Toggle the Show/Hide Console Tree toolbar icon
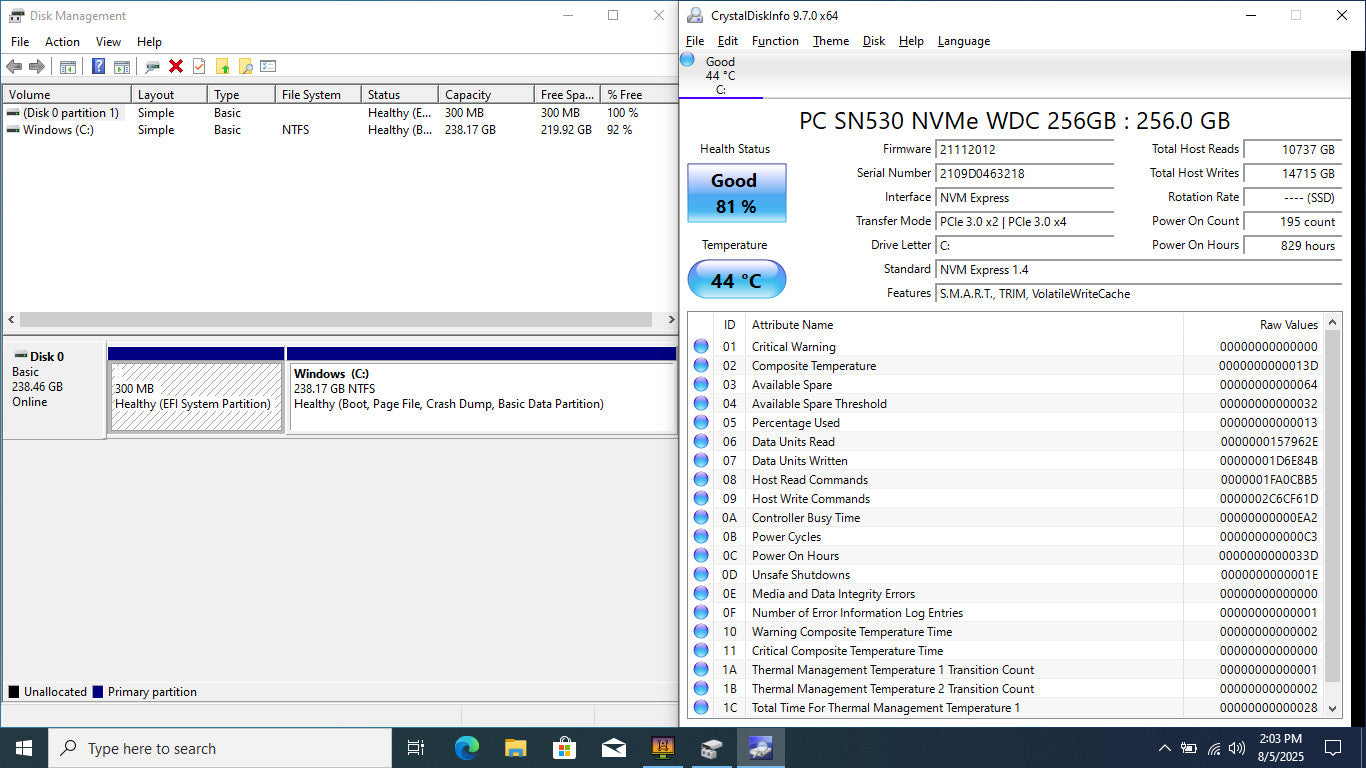1366x768 pixels. tap(68, 67)
